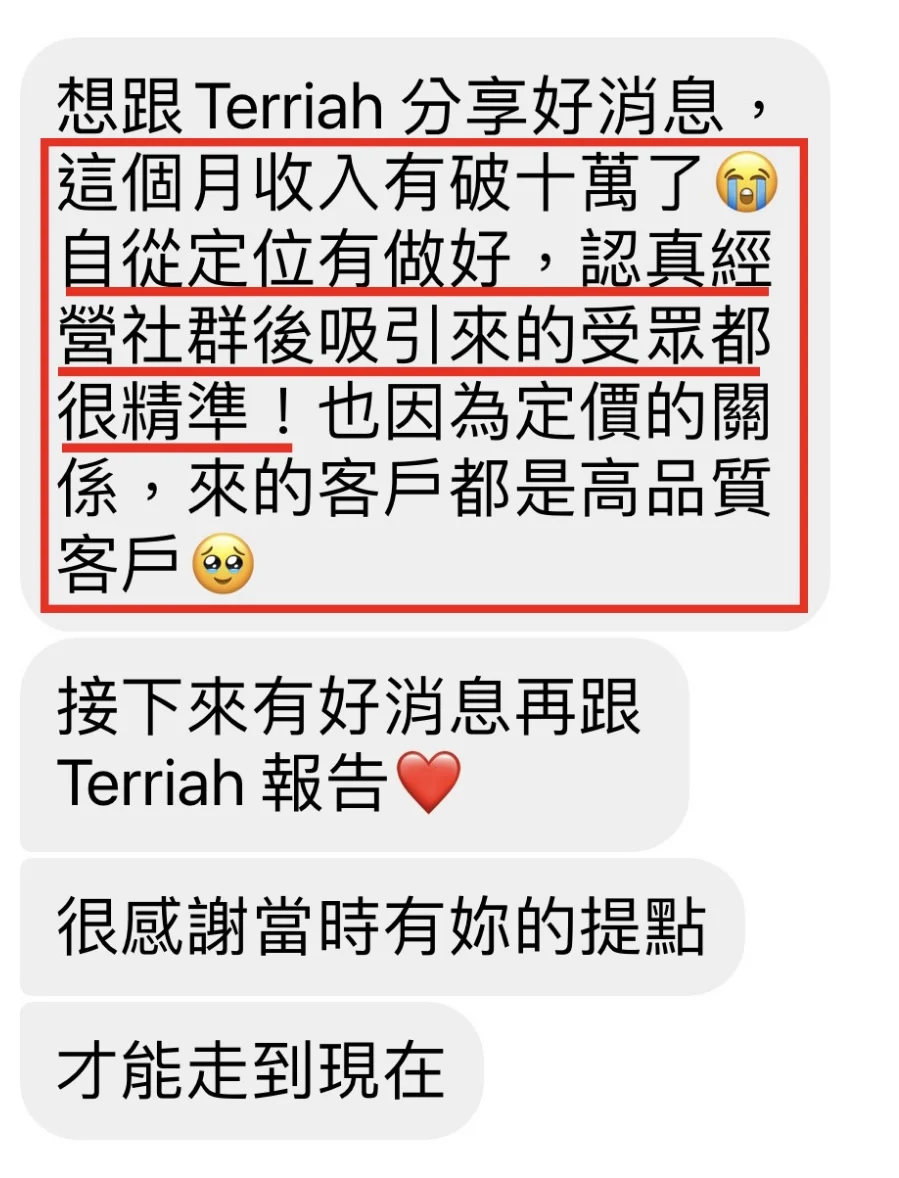Image resolution: width=899 pixels, height=1178 pixels.
Task: Click the word 想跟 starting the first message
Action: (x=120, y=107)
